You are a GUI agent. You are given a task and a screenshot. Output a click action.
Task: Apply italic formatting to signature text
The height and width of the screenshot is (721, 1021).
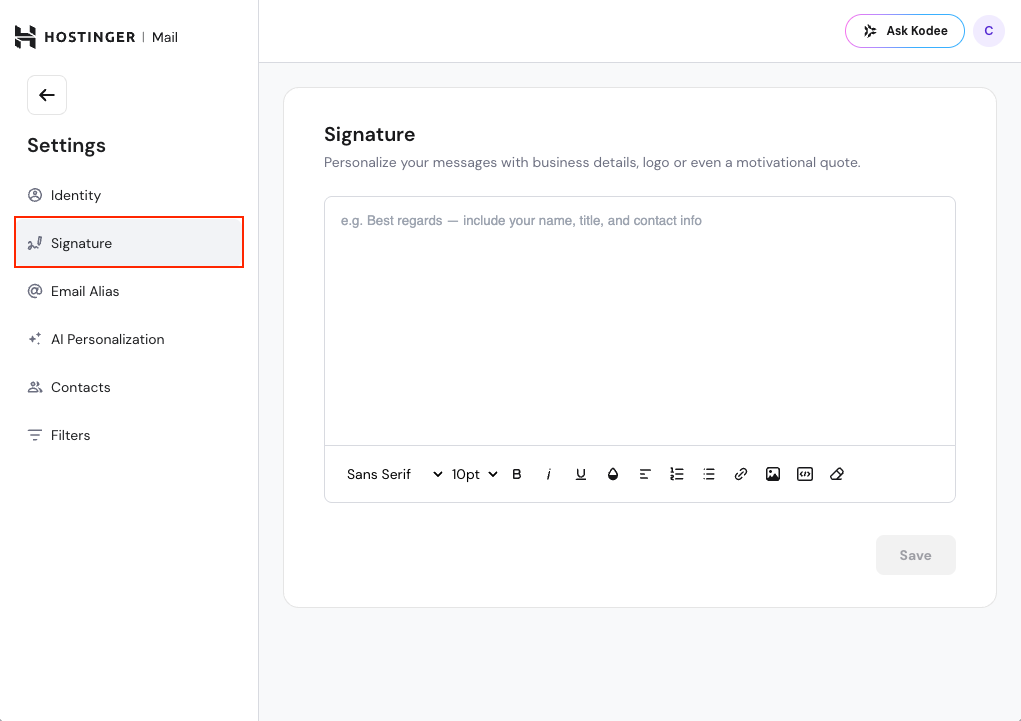tap(549, 474)
